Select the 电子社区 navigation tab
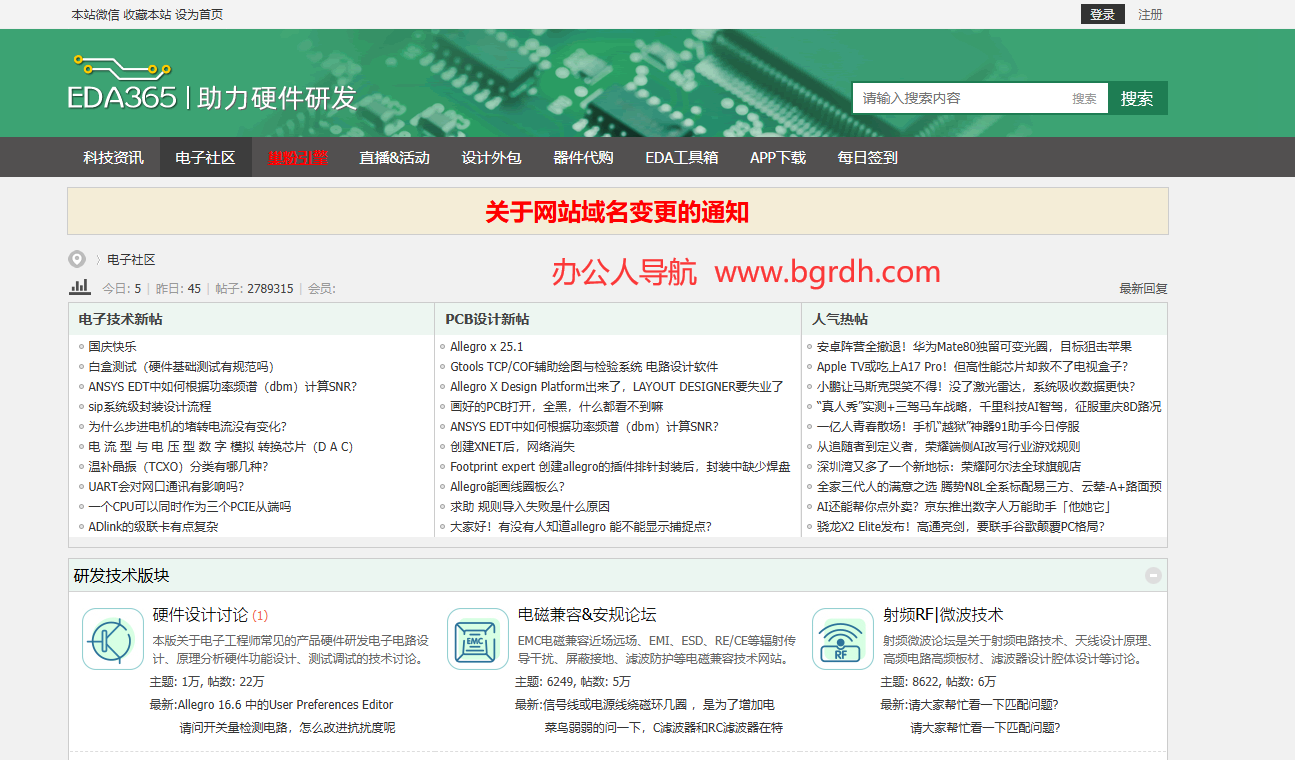 (205, 158)
